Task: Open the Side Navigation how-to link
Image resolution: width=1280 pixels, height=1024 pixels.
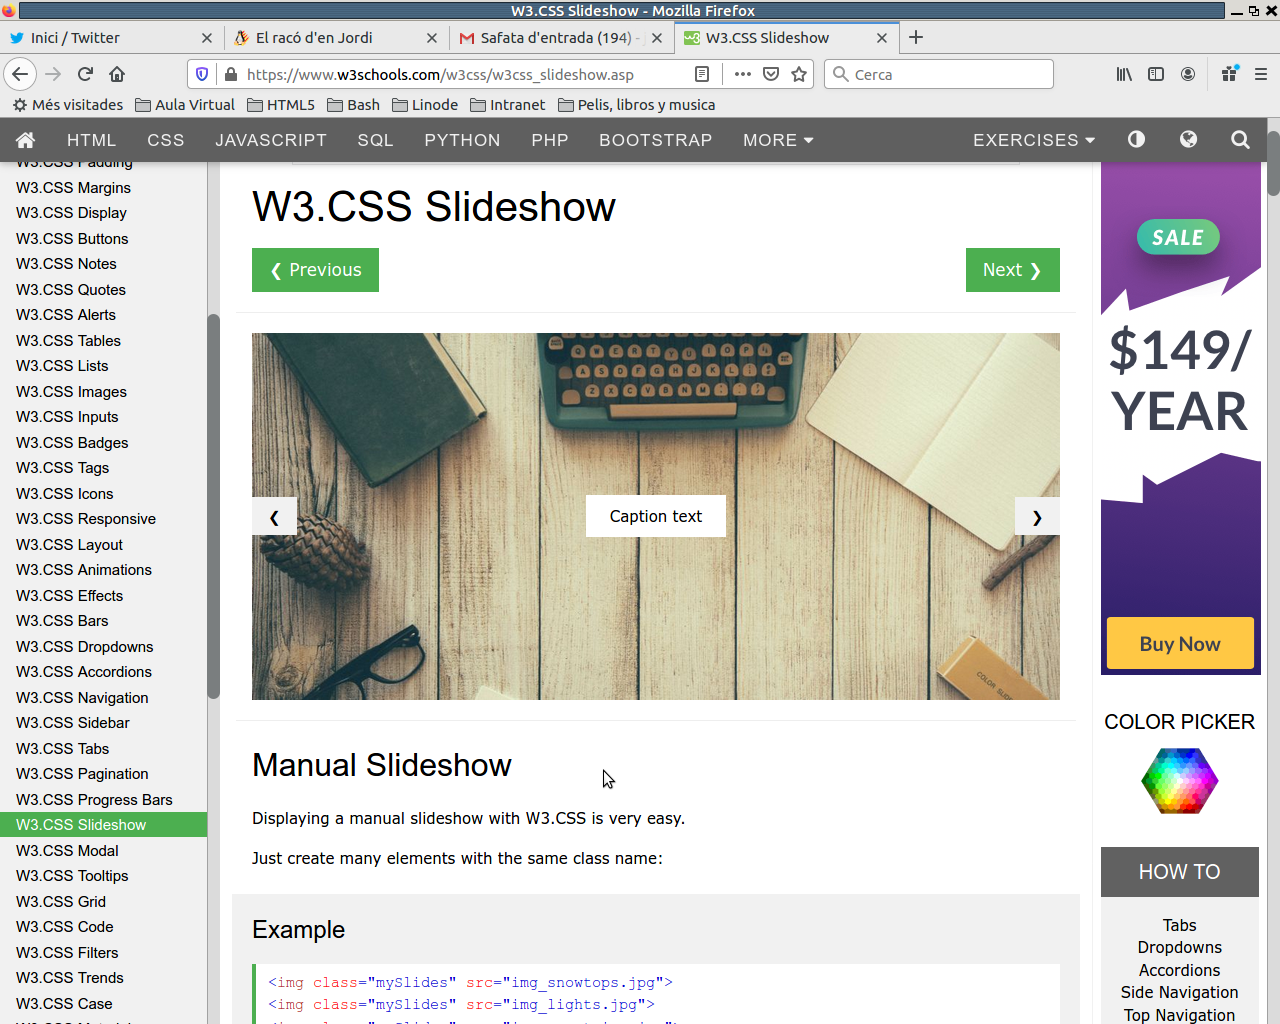Action: (1180, 992)
